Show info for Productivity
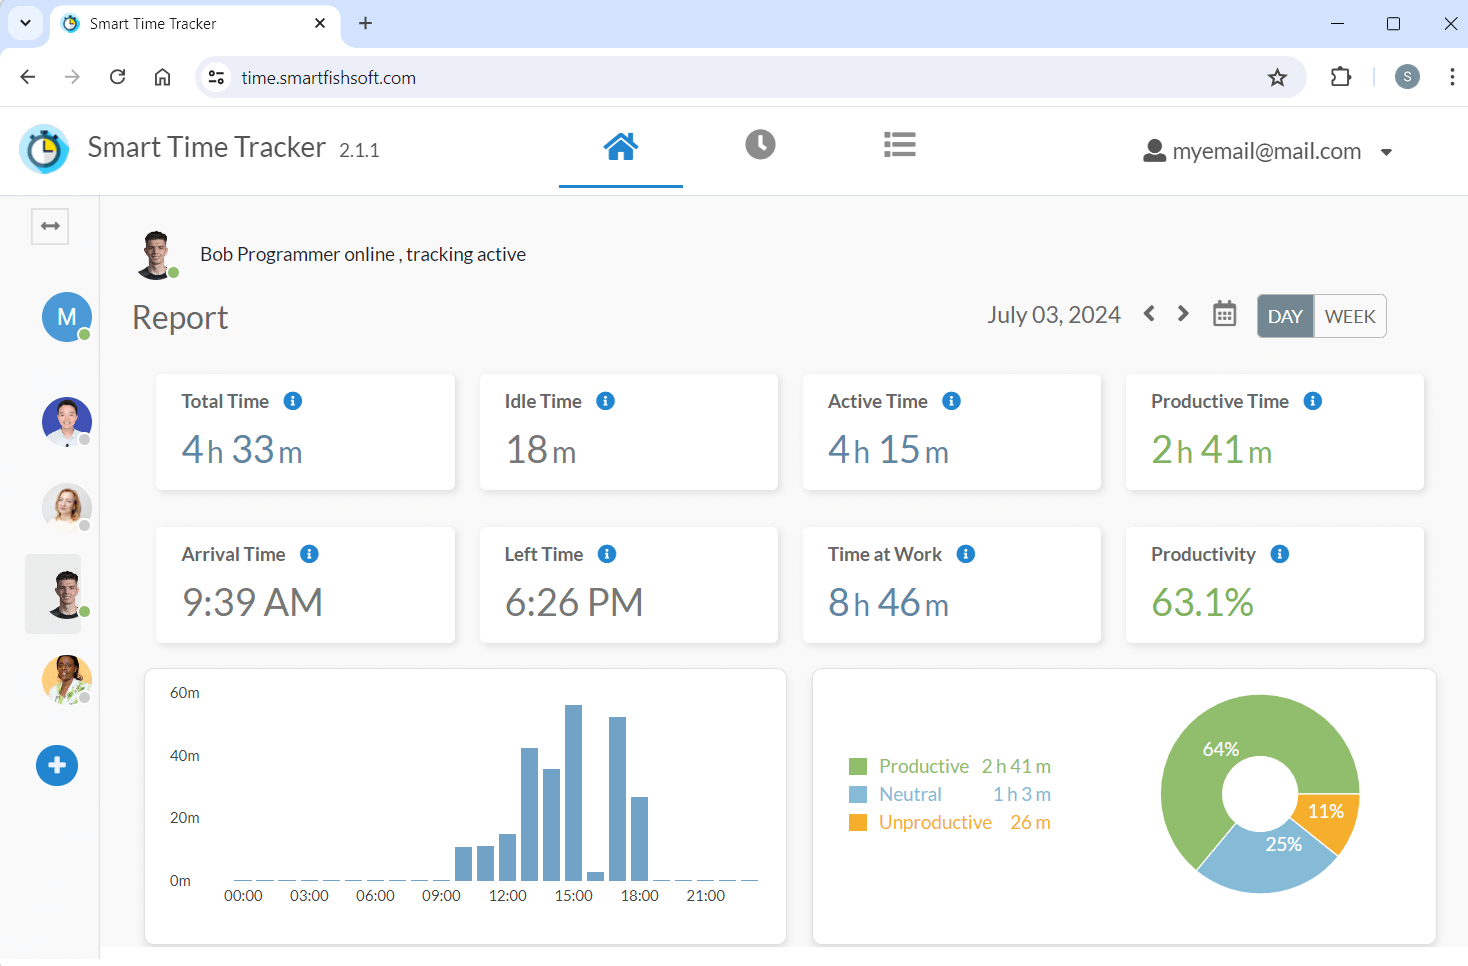Screen dimensions: 1468x966 [1280, 554]
